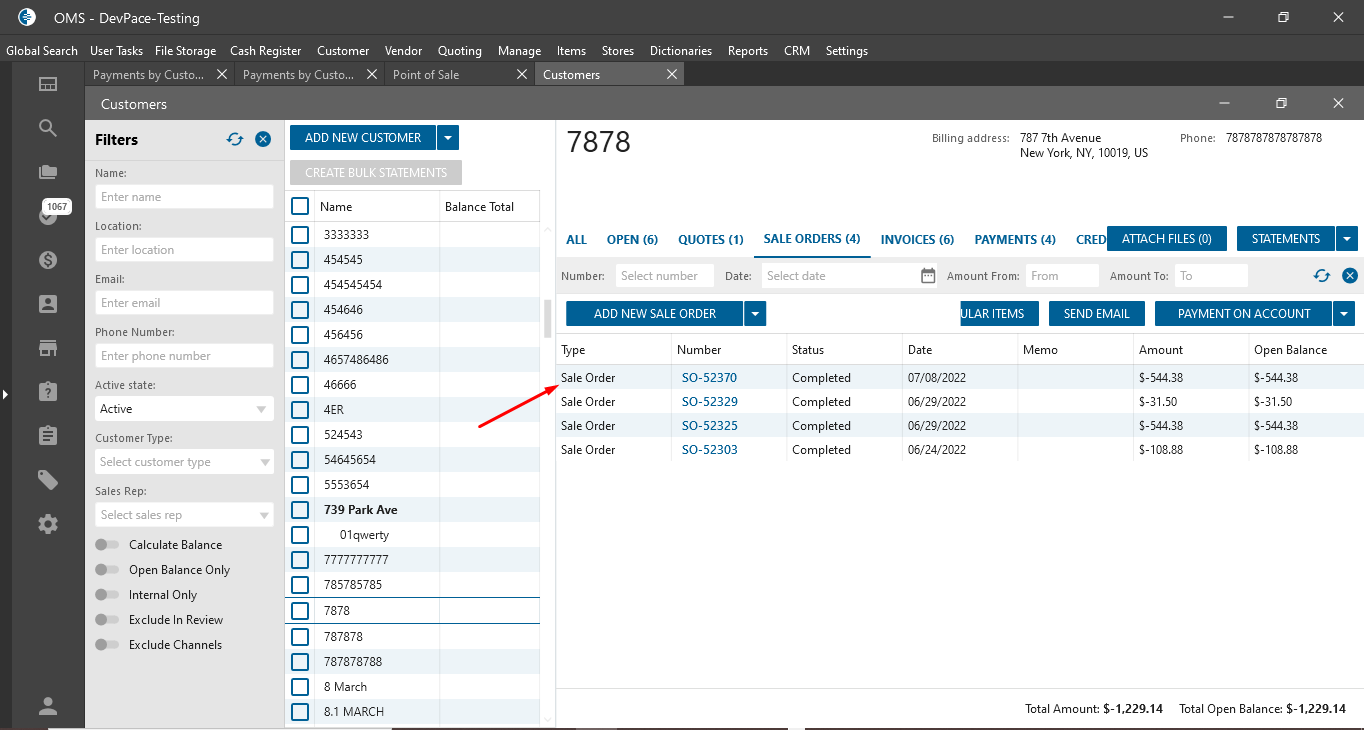Close the Customers document tab
Screen dimensions: 1364x730
pos(672,75)
